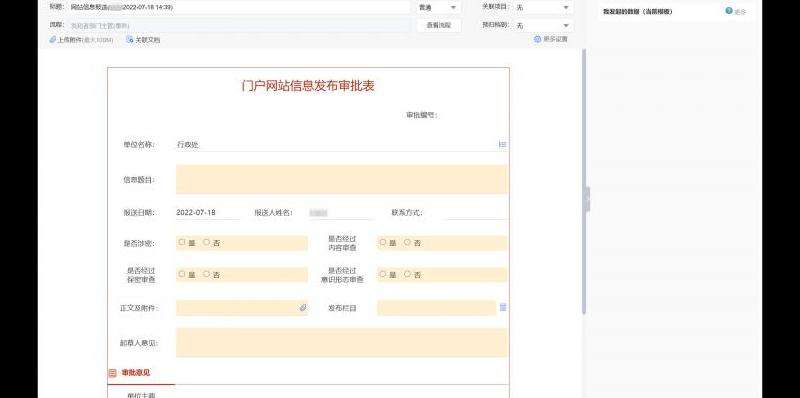Image resolution: width=800 pixels, height=398 pixels.
Task: Click the blue help question-mark icon
Action: (x=729, y=11)
